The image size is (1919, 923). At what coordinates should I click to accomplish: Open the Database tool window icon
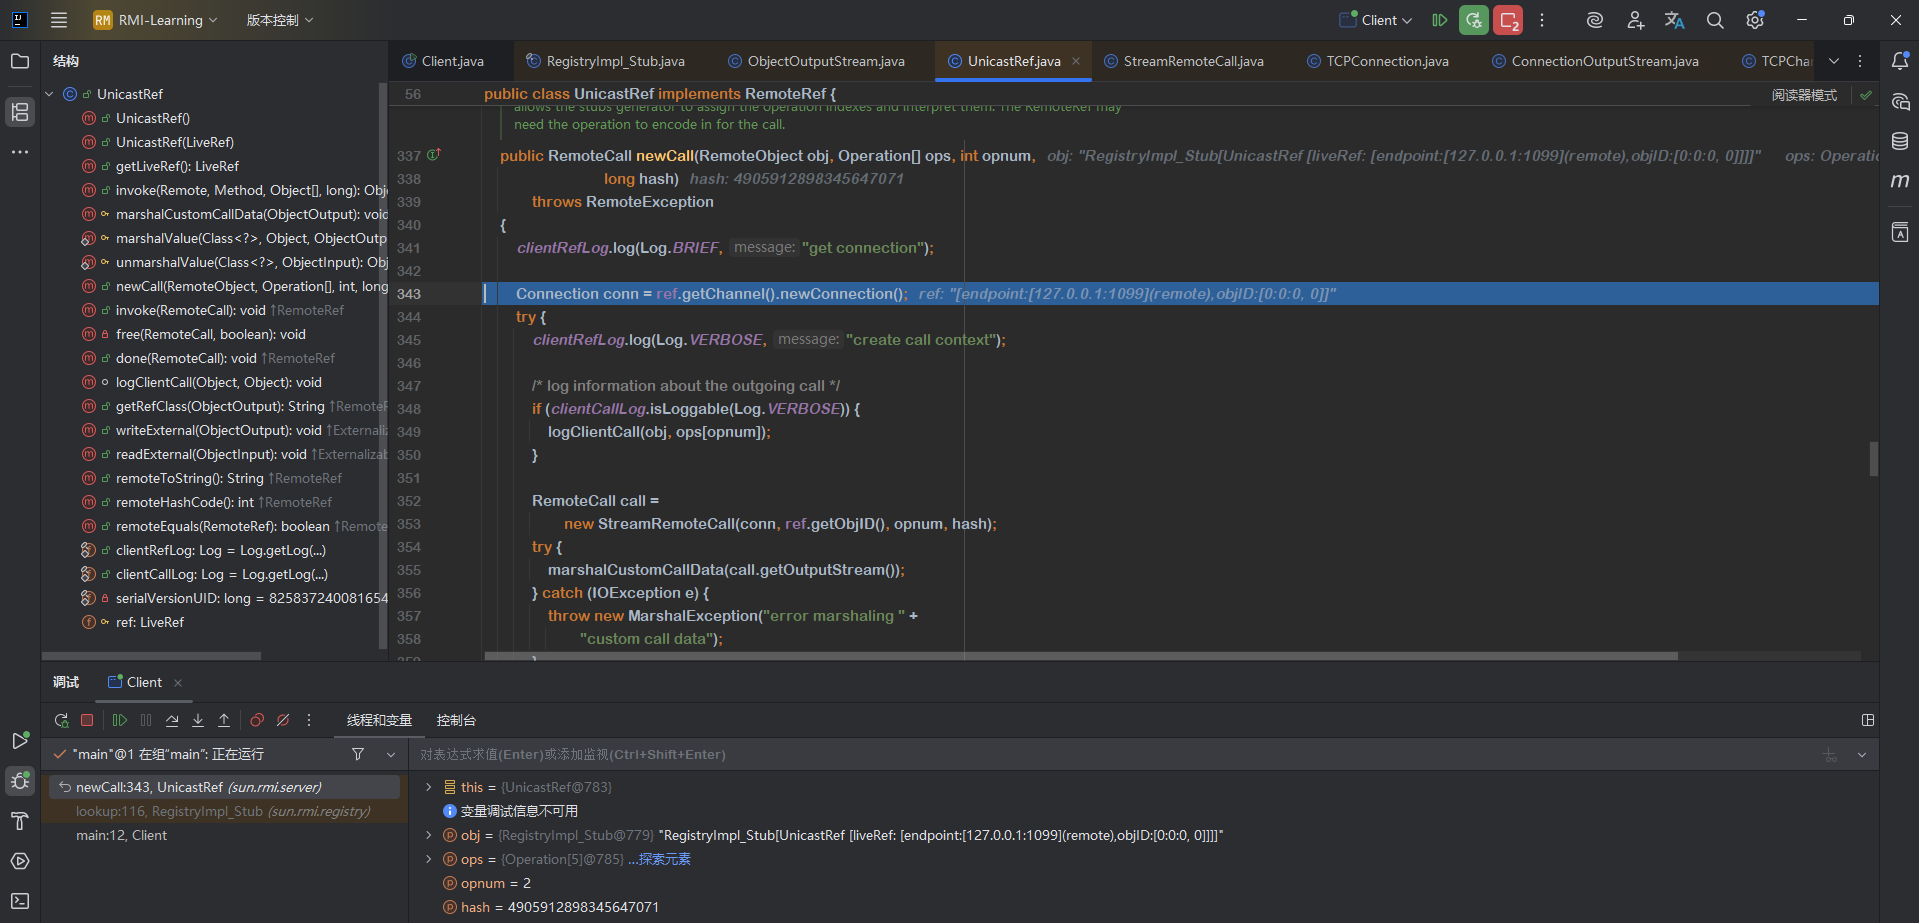click(x=1900, y=141)
